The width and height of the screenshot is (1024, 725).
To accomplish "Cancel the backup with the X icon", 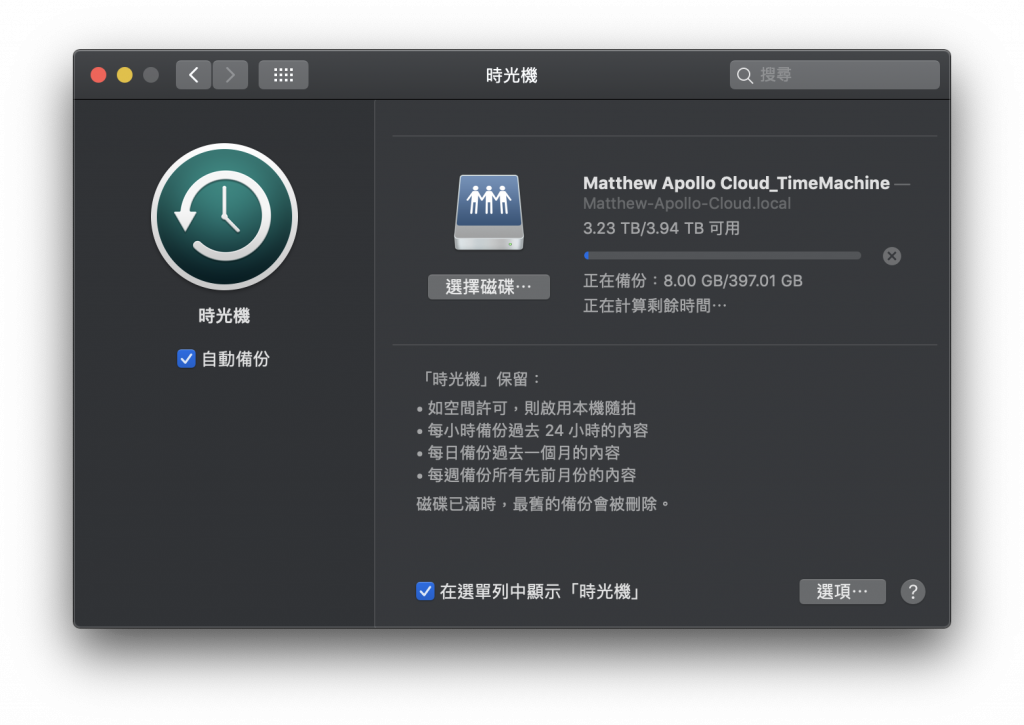I will coord(891,256).
